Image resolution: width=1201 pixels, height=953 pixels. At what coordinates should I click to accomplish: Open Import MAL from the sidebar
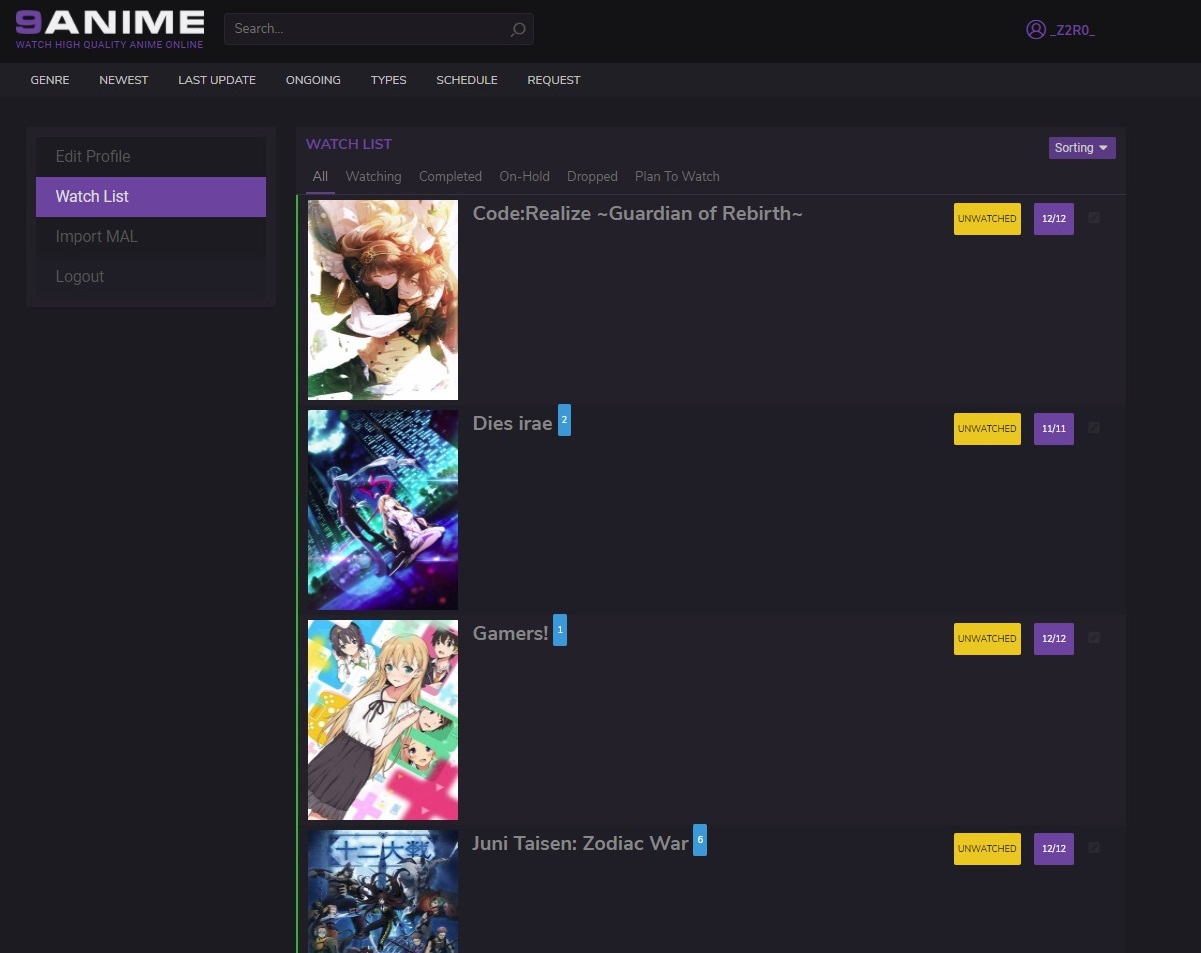(x=97, y=236)
